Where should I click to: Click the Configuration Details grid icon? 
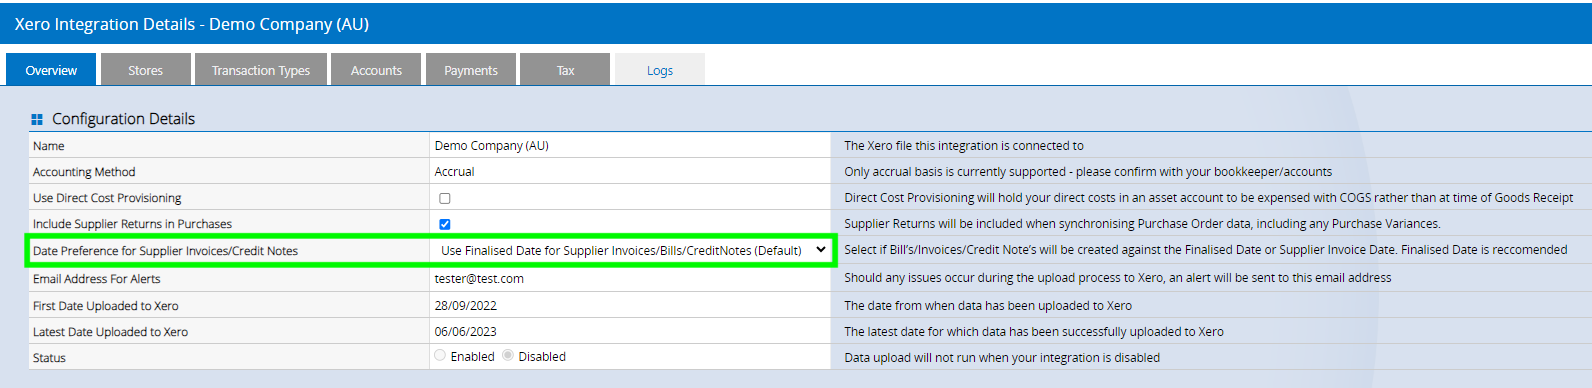[37, 119]
